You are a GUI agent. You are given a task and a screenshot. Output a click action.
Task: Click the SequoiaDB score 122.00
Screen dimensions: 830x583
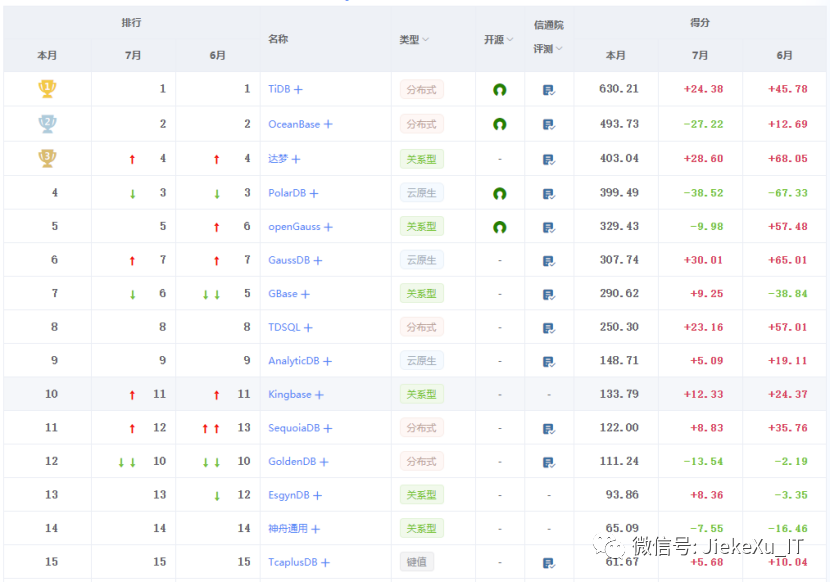pyautogui.click(x=619, y=427)
